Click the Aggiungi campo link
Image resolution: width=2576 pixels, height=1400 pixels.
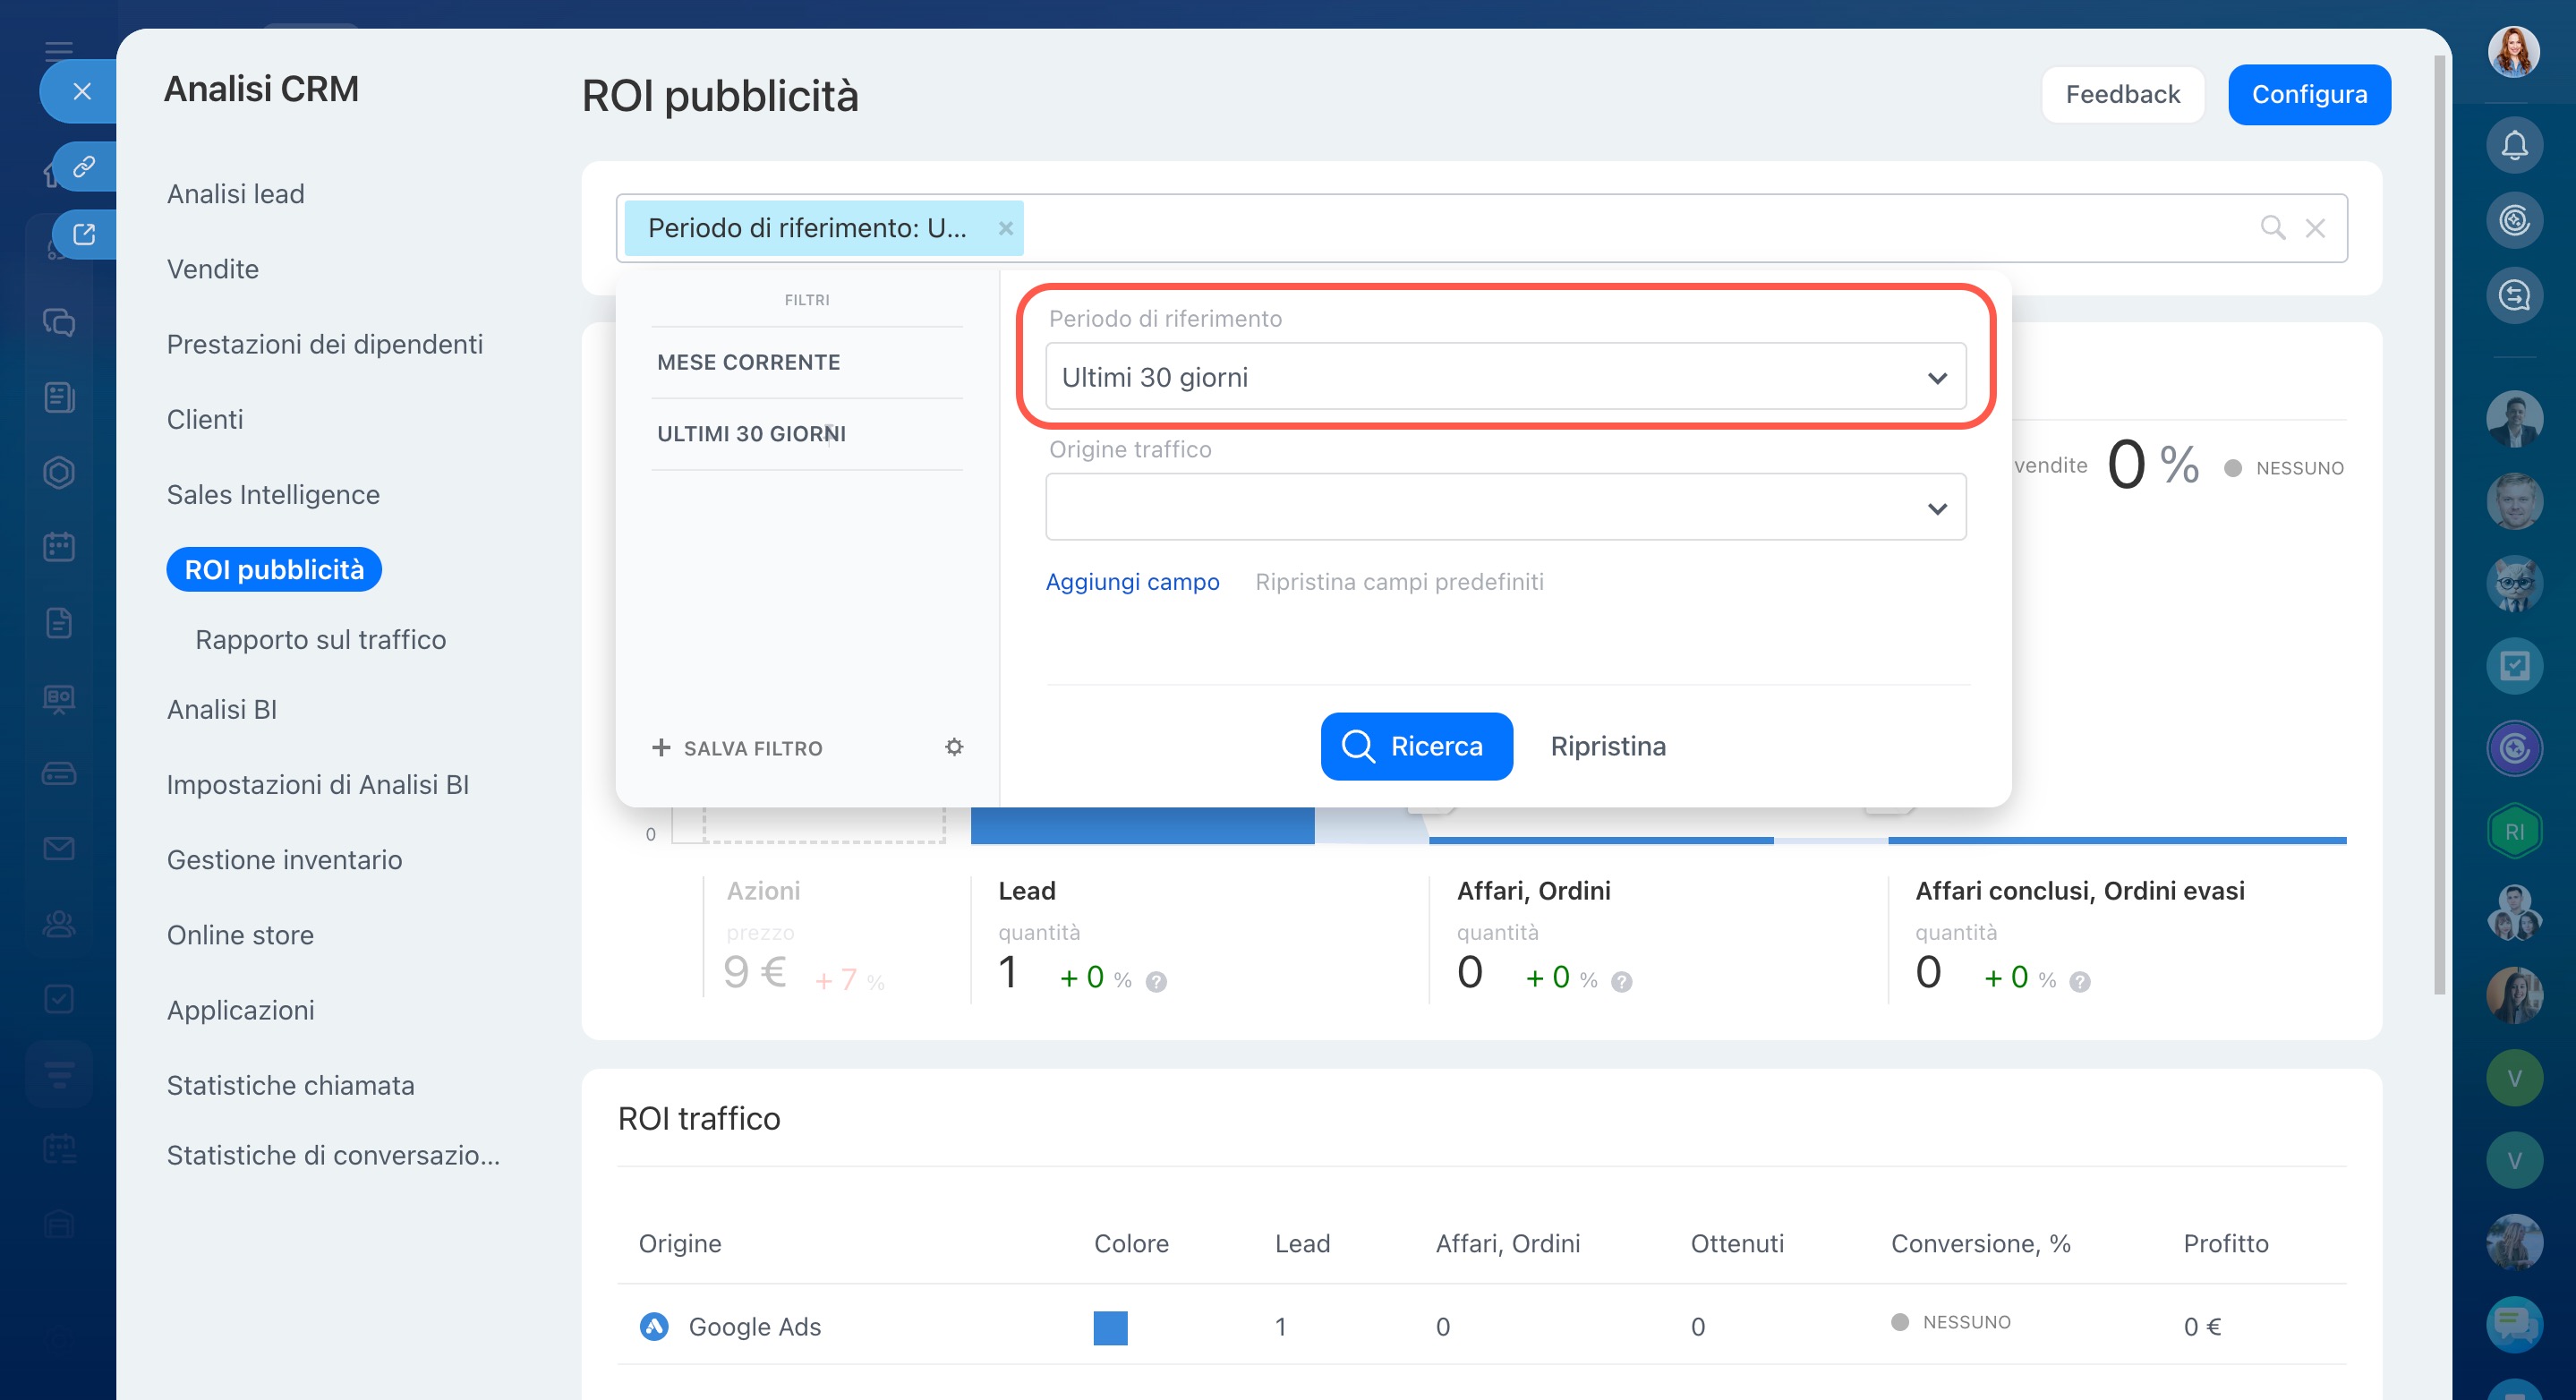pos(1131,582)
